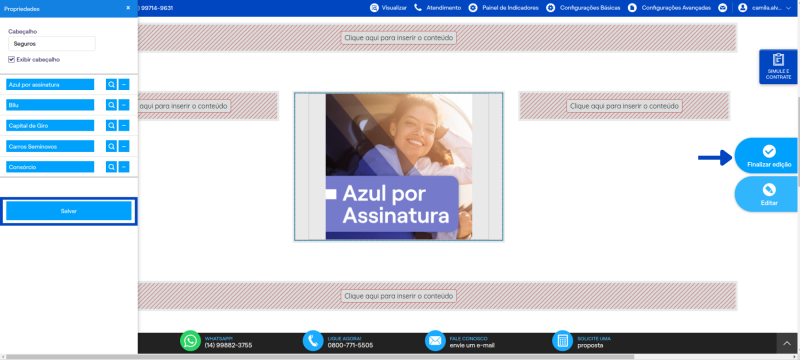Screen dimensions: 800x360
Task: Click search icon for Capital de Giro
Action: click(x=111, y=125)
